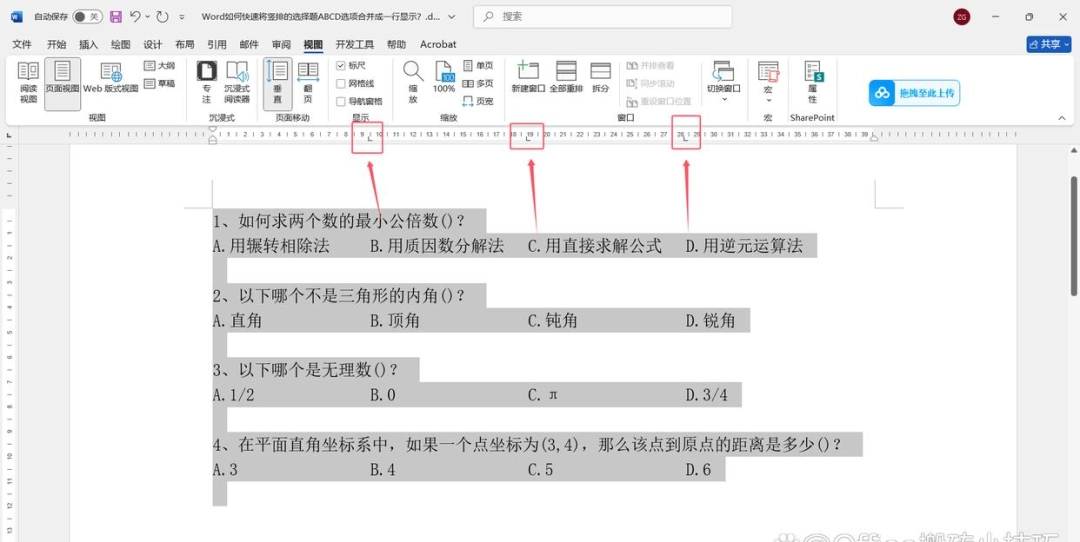This screenshot has width=1080, height=542.
Task: Open the ZG account avatar
Action: [x=962, y=17]
